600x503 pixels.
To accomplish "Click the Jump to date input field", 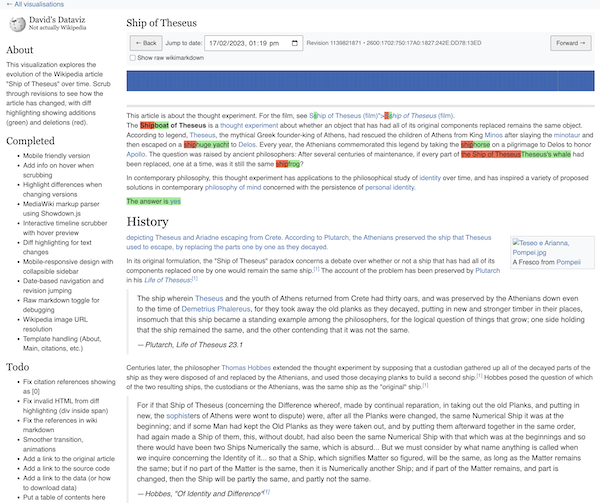I will (254, 43).
